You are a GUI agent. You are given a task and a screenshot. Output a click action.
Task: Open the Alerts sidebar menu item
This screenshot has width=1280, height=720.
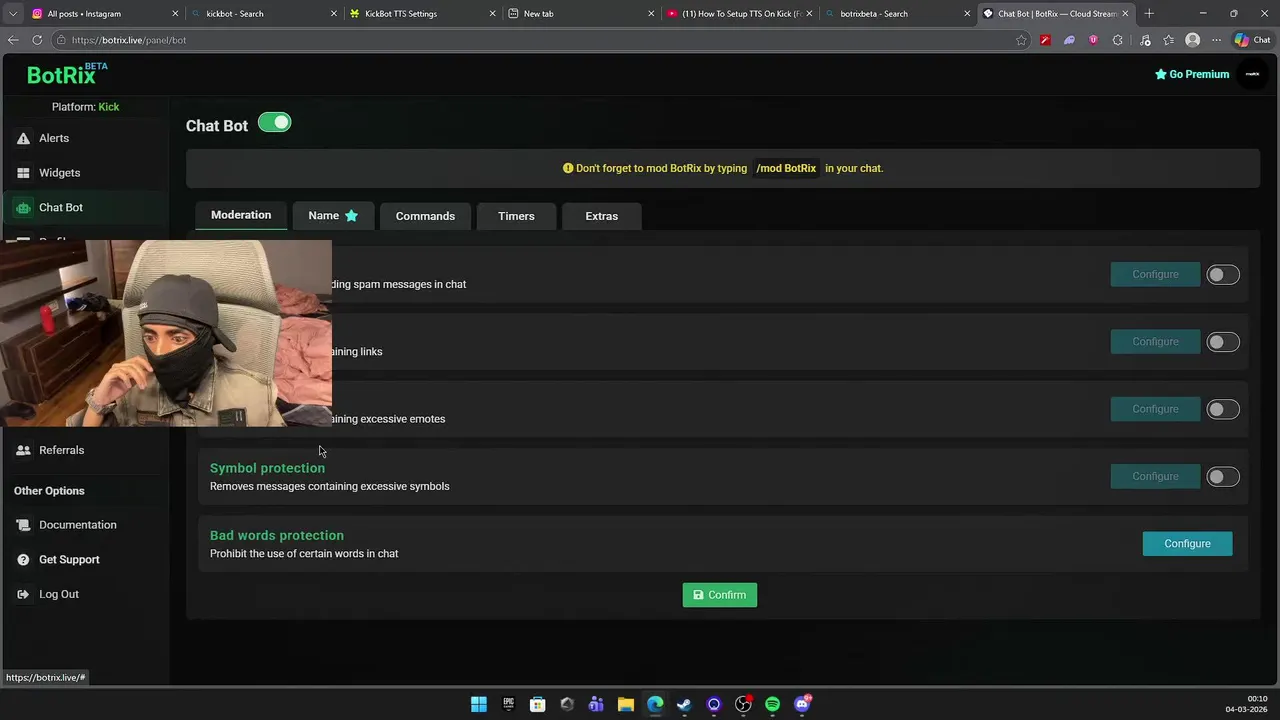[x=84, y=138]
